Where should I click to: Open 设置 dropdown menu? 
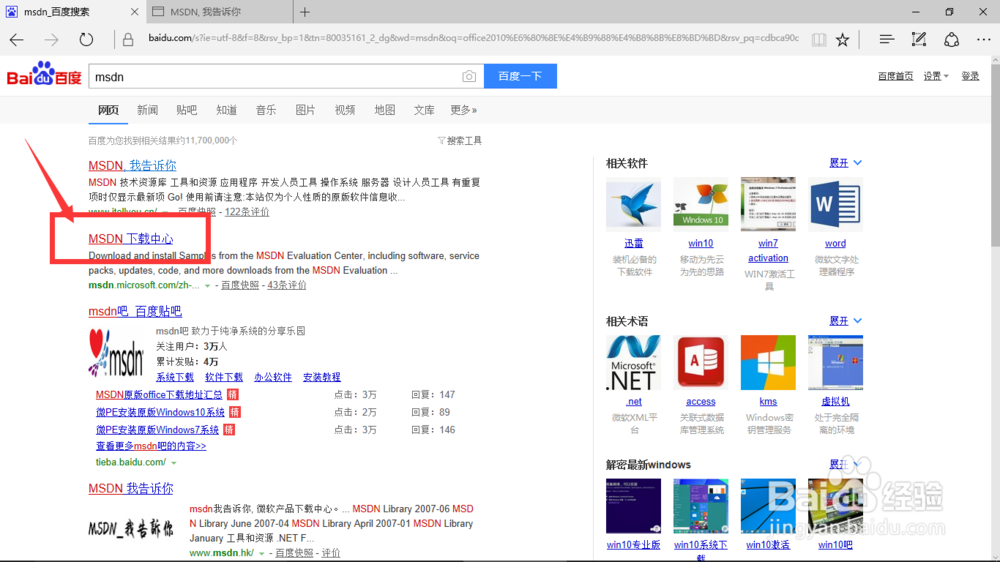[x=936, y=76]
